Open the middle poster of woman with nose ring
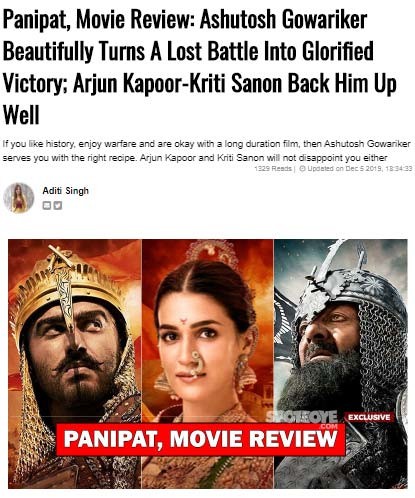This screenshot has height=498, width=415. click(x=207, y=364)
